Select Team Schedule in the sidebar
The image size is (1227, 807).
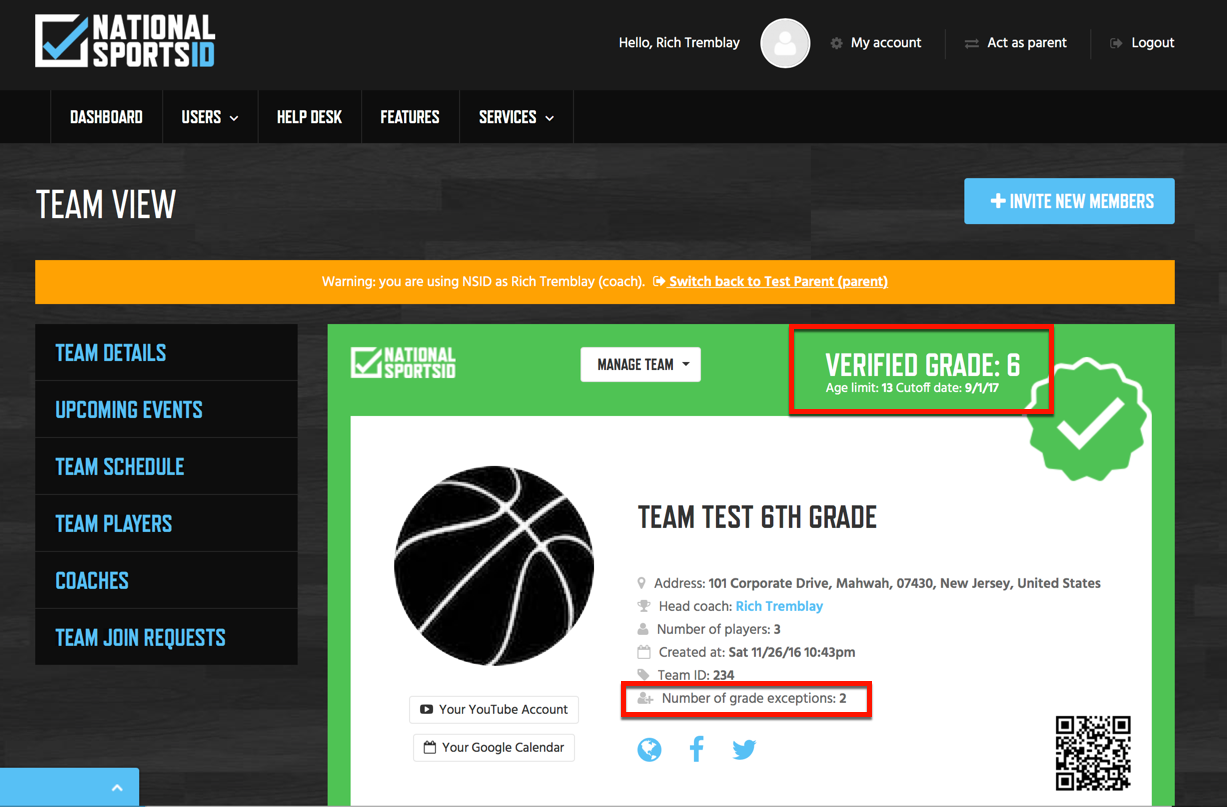pyautogui.click(x=166, y=466)
